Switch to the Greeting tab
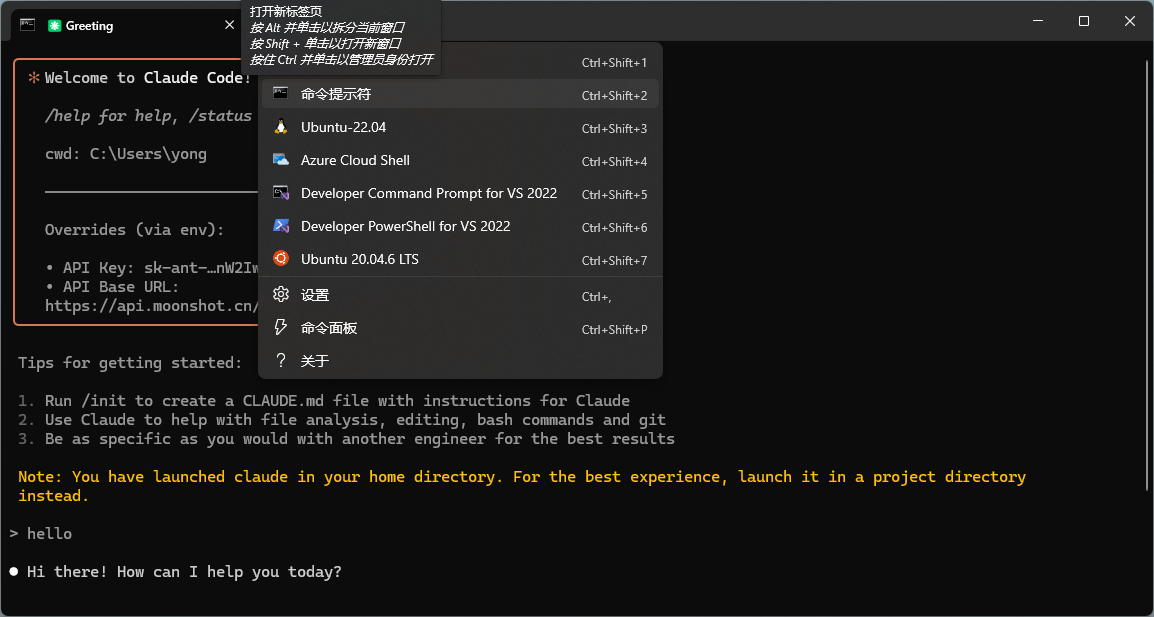The height and width of the screenshot is (617, 1154). tap(125, 26)
